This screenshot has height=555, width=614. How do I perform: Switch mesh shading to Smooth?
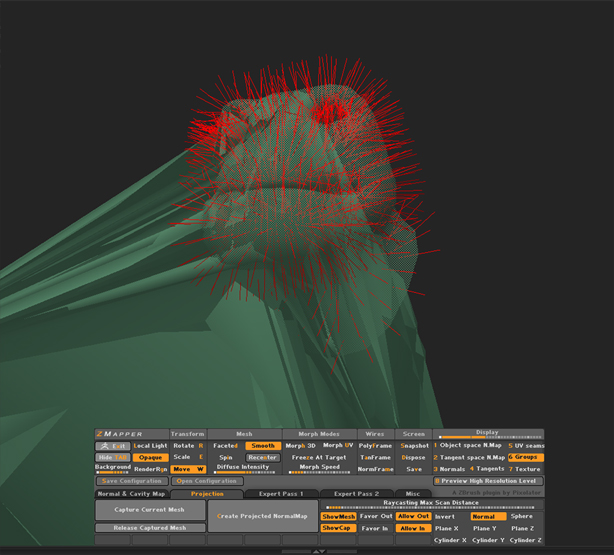[263, 446]
